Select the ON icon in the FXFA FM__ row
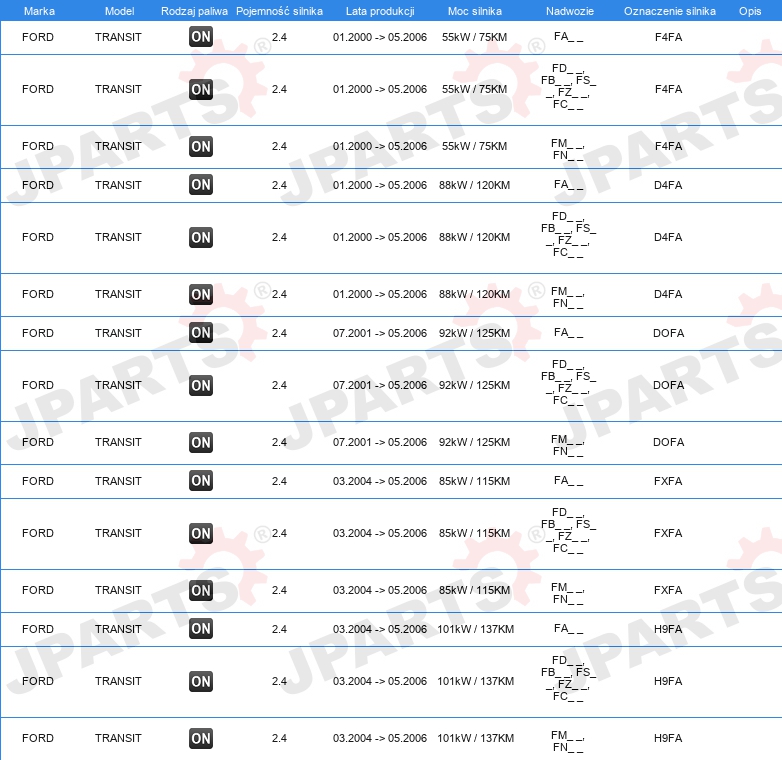The image size is (782, 760). point(201,590)
